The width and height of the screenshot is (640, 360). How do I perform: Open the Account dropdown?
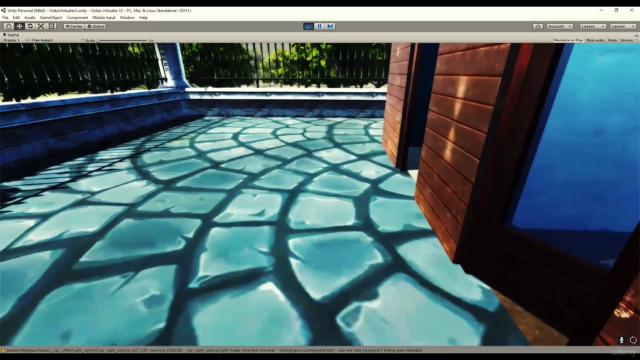(x=560, y=26)
